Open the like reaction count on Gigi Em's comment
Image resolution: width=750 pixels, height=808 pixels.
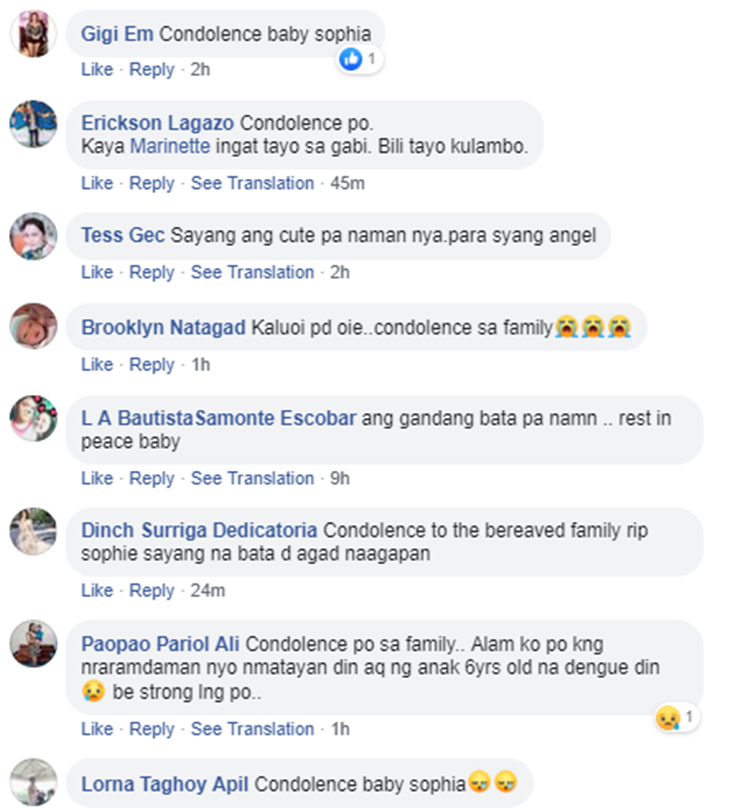359,59
